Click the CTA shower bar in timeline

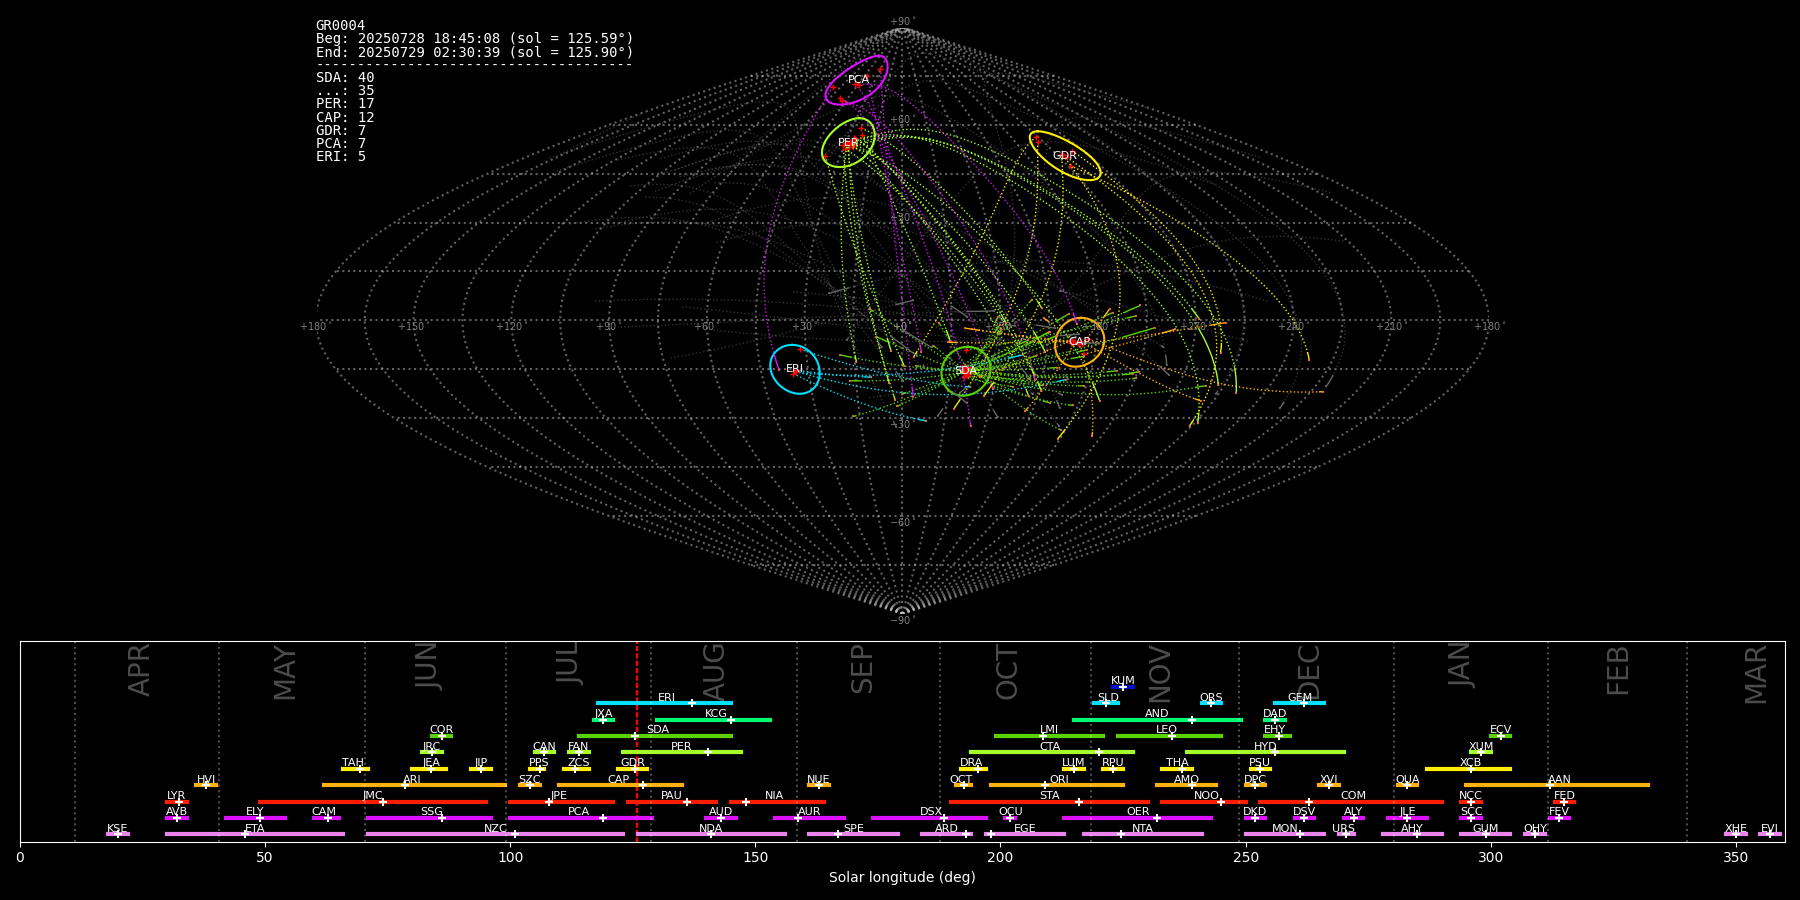point(1052,752)
